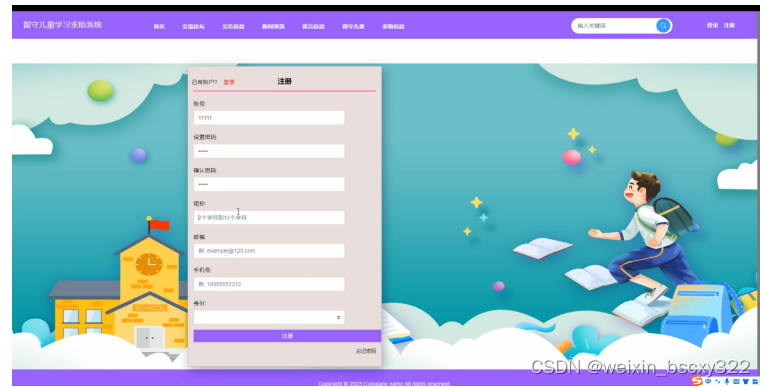
Task: Toggle the Sogou 中 Chinese/English mode icon
Action: coord(708,381)
